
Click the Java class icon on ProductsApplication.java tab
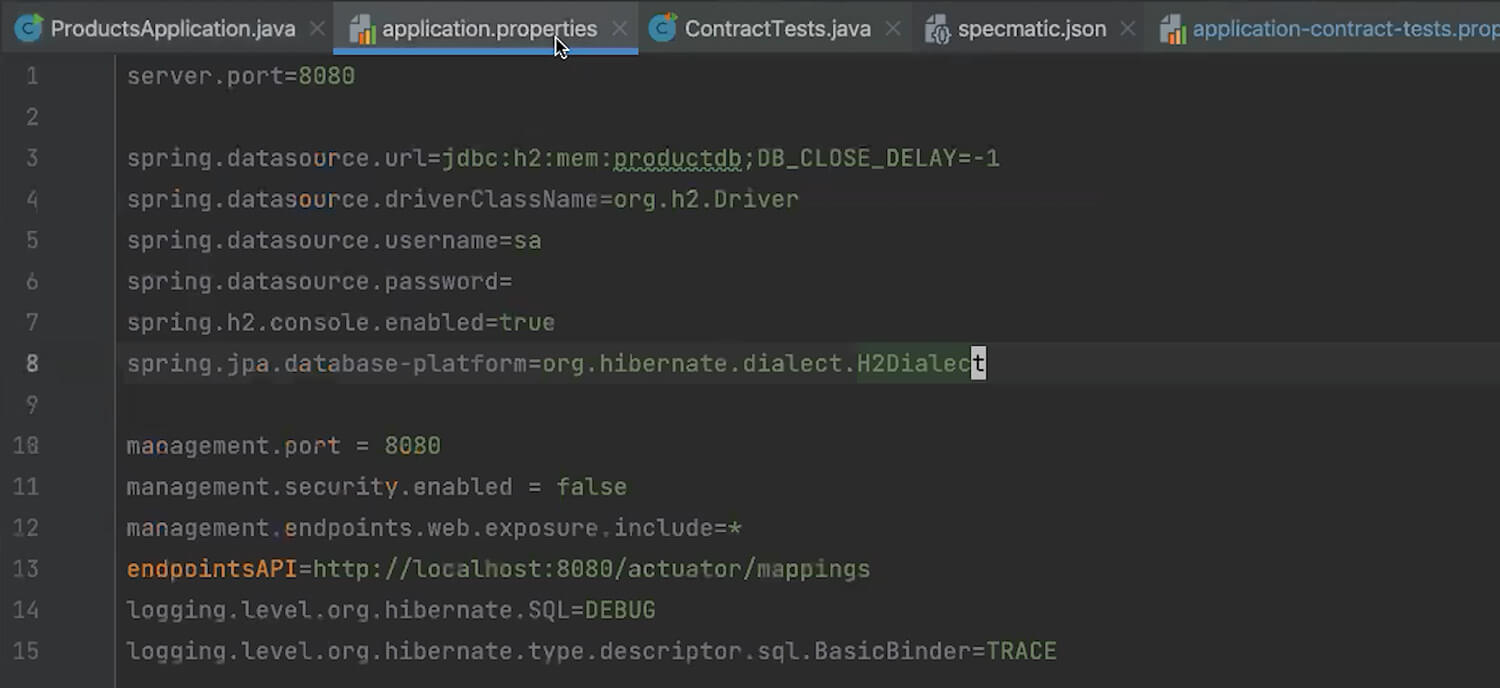click(x=29, y=28)
